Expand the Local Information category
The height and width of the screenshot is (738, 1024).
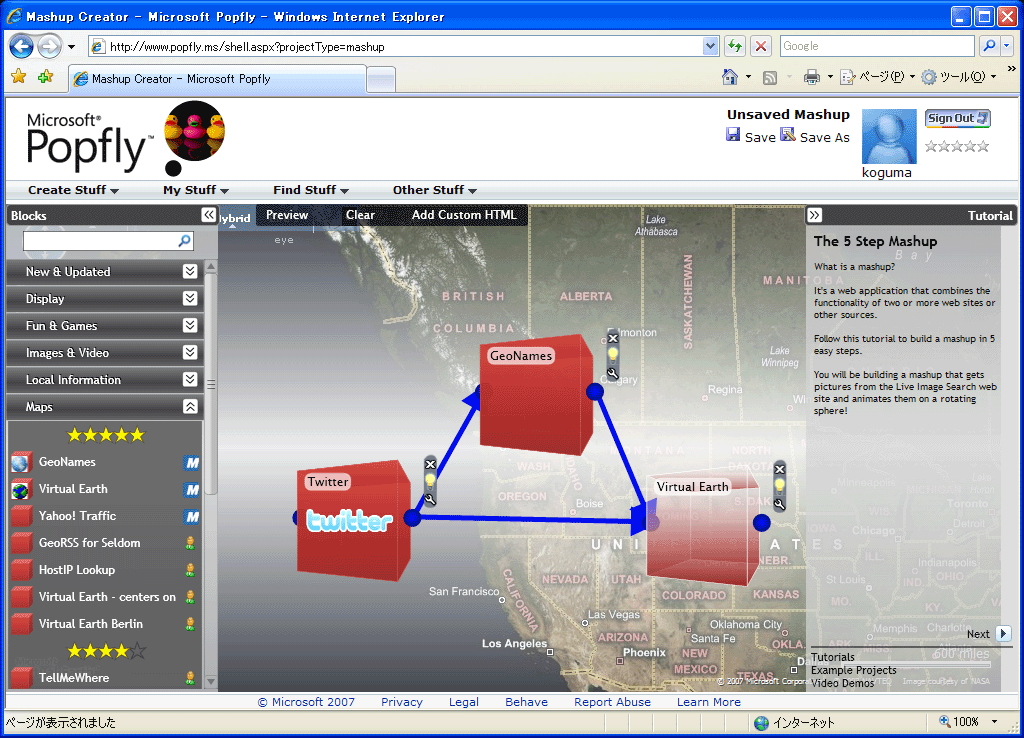tap(190, 379)
